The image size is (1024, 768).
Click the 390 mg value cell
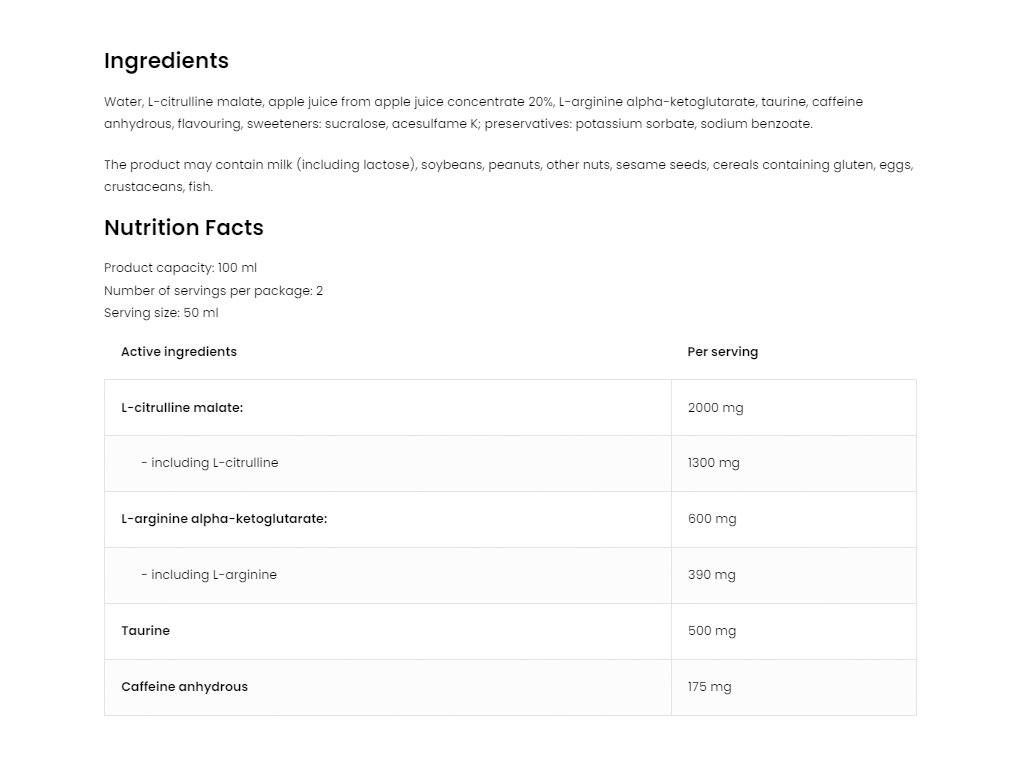coord(711,575)
